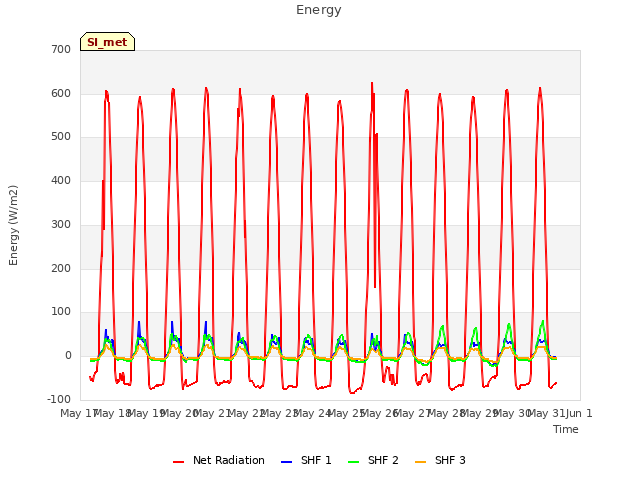This screenshot has height=480, width=640.
Task: Click the orange SHF 3 legend swatch
Action: (x=420, y=462)
